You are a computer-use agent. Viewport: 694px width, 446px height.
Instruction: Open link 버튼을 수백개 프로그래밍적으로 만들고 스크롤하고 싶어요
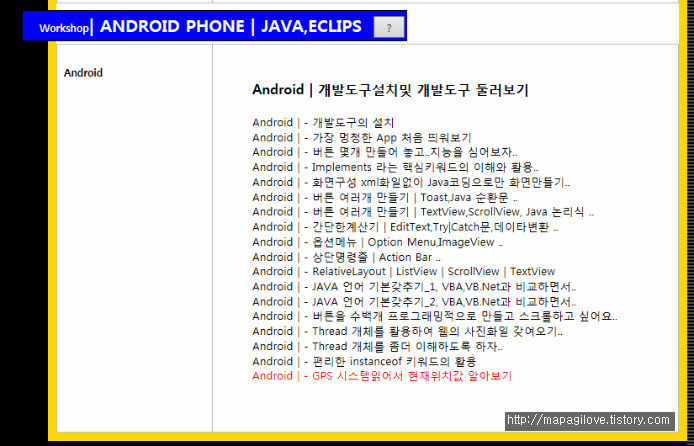435,316
